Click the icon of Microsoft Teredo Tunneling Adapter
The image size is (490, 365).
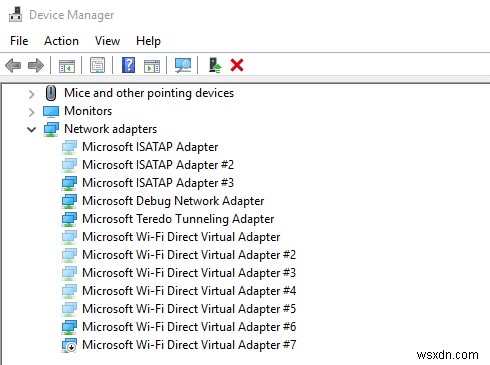(69, 219)
